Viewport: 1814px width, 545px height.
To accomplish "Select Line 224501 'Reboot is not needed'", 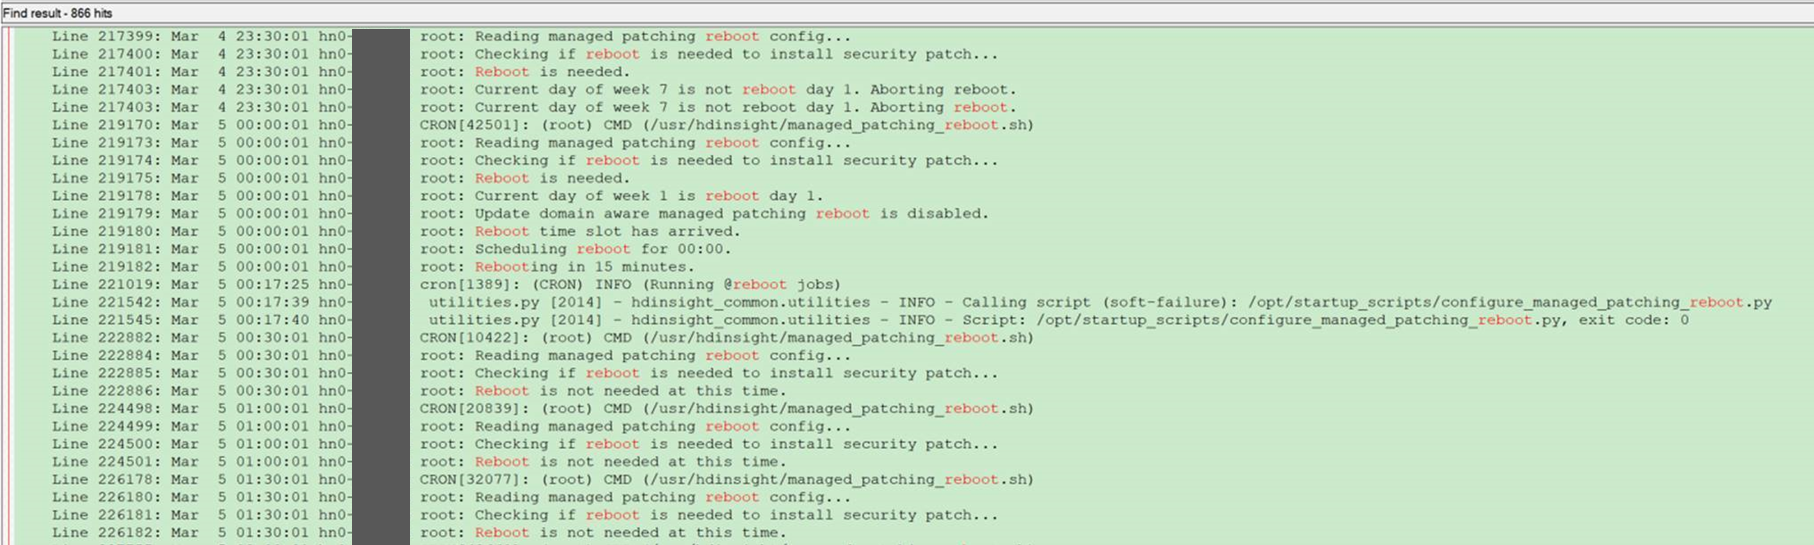I will [602, 462].
